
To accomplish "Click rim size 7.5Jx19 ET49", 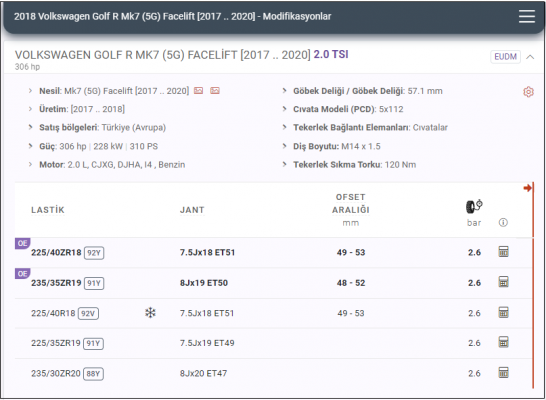I will pyautogui.click(x=207, y=343).
